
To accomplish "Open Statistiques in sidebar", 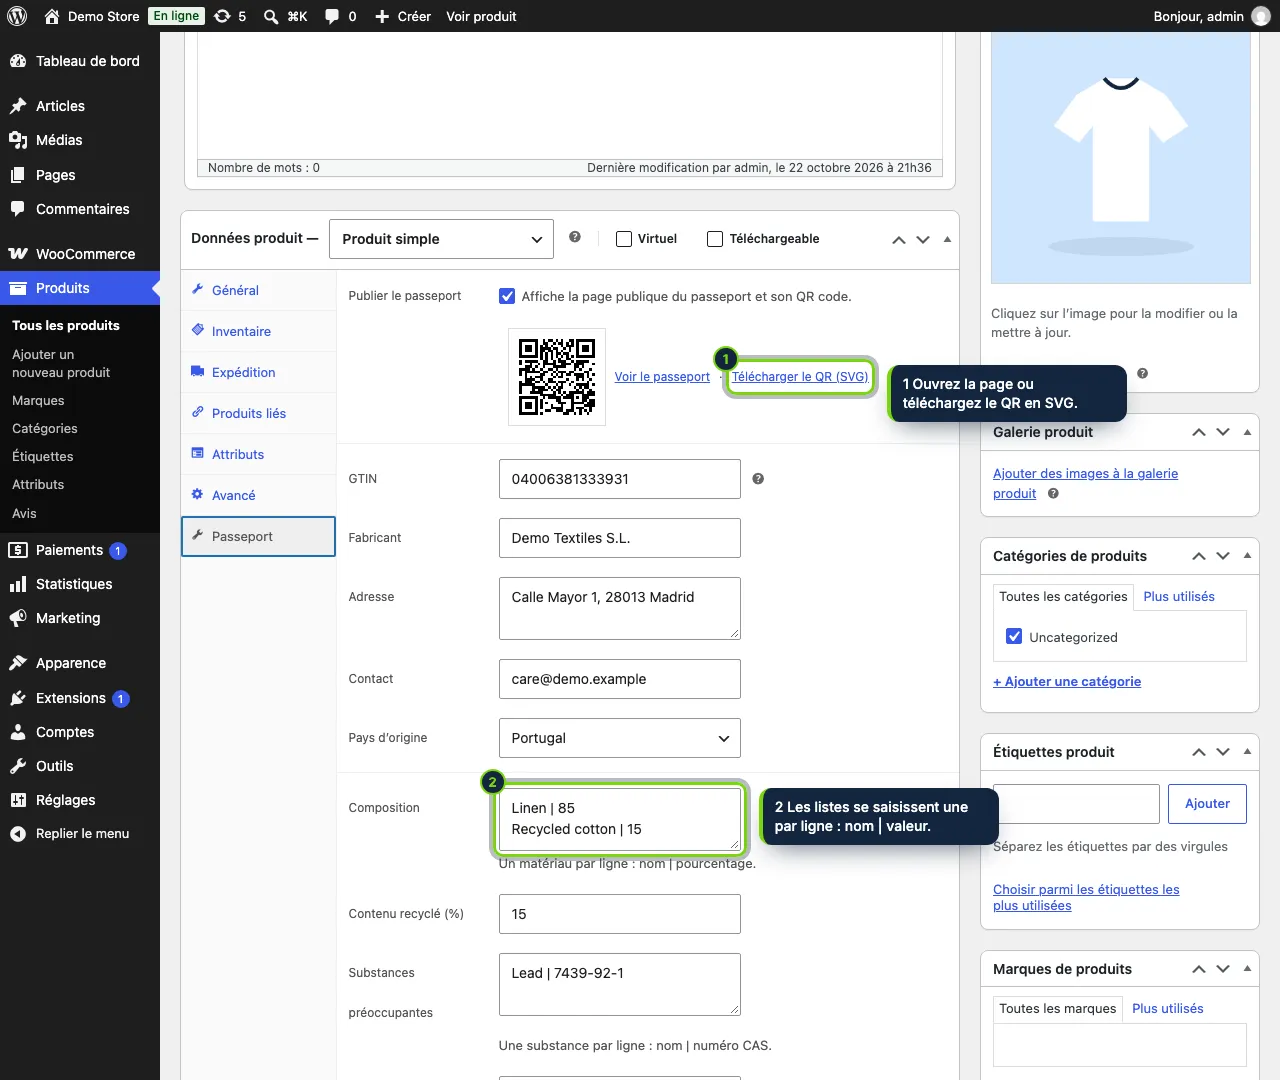I will (x=80, y=584).
